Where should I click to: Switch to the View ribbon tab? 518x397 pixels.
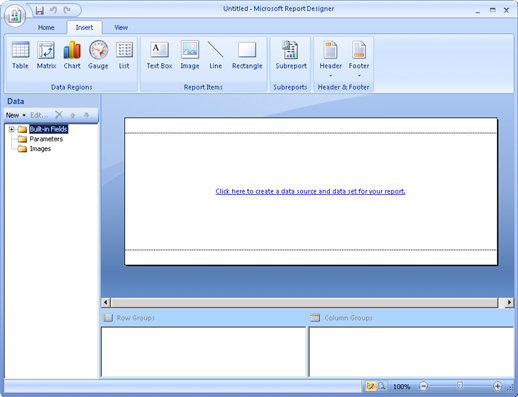(x=121, y=27)
